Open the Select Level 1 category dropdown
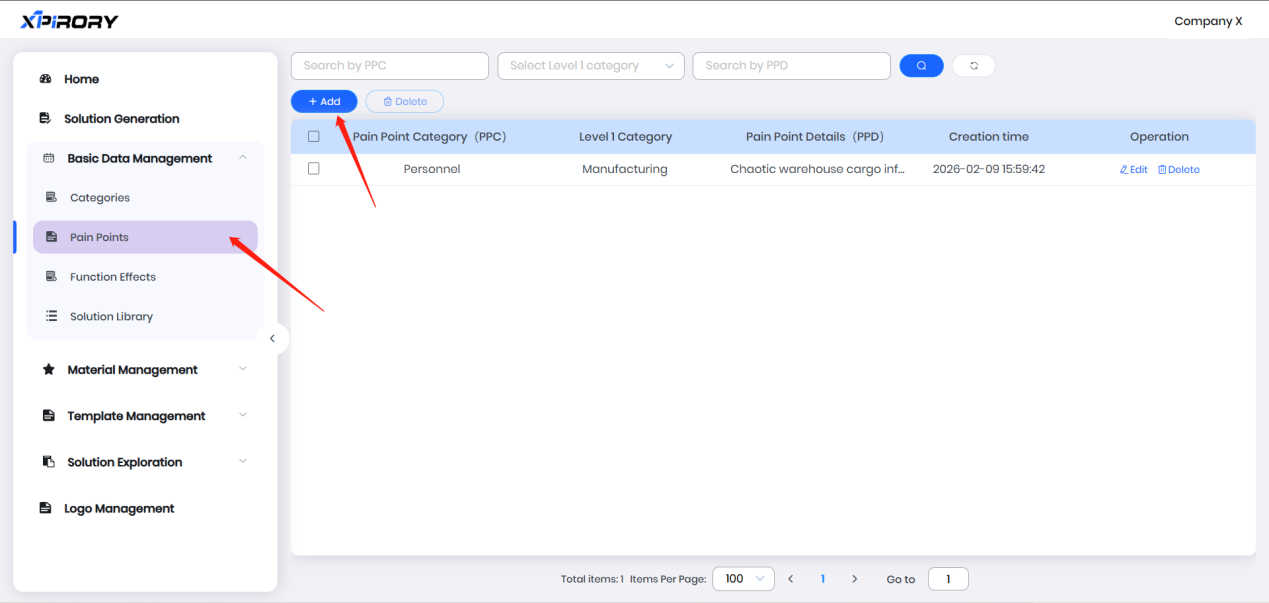This screenshot has width=1269, height=603. [x=590, y=66]
